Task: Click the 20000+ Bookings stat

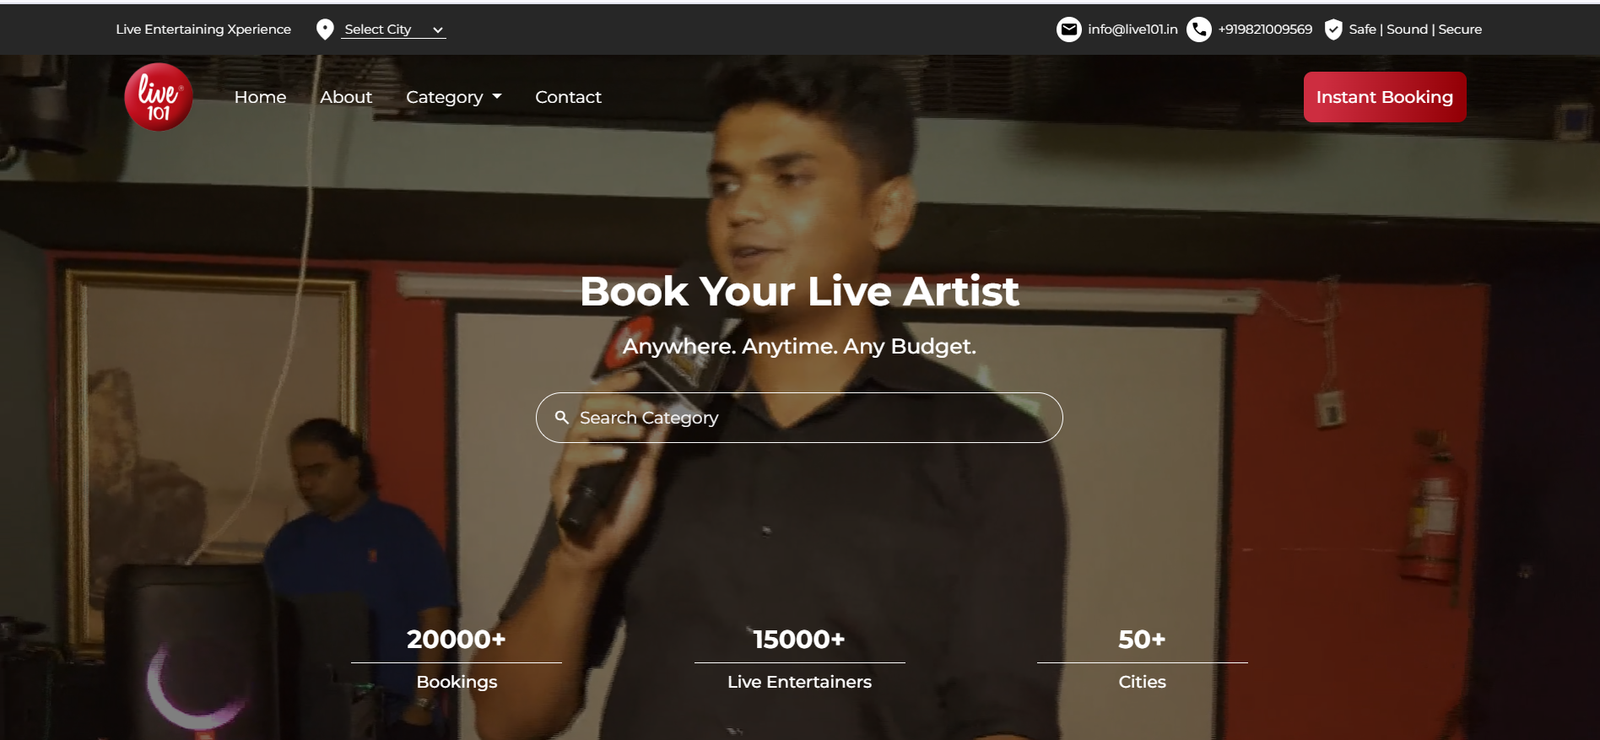Action: [x=456, y=659]
